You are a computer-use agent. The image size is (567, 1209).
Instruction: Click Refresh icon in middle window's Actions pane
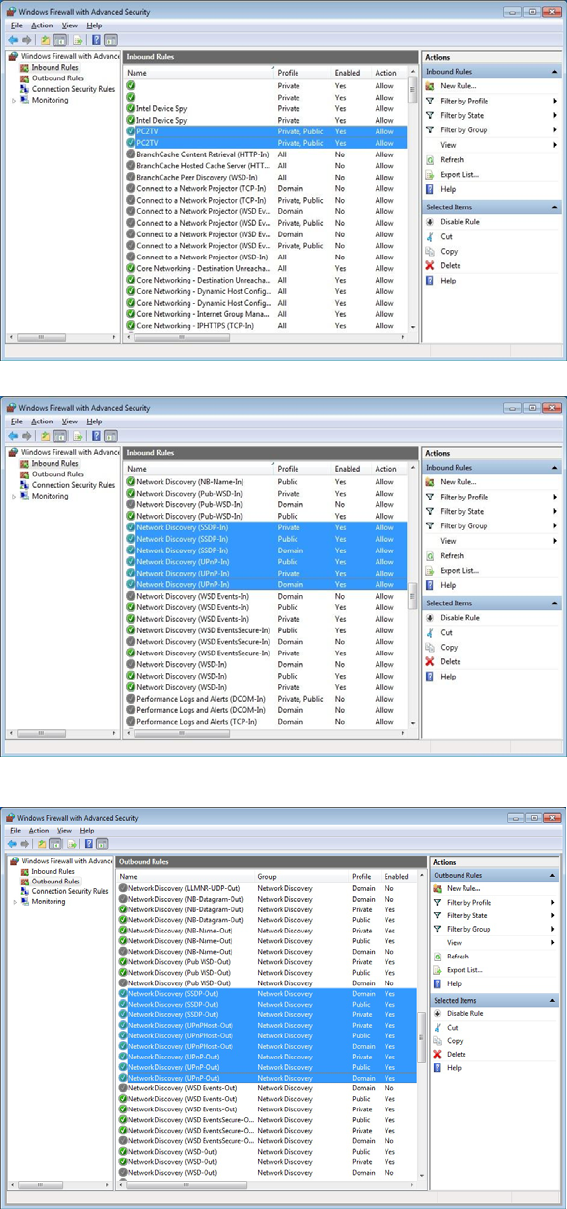point(430,555)
